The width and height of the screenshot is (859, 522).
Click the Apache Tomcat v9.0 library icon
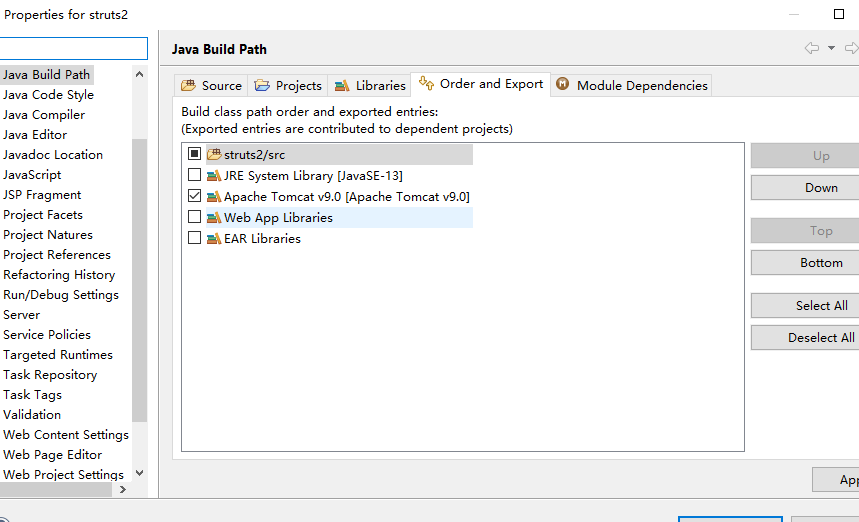point(214,197)
